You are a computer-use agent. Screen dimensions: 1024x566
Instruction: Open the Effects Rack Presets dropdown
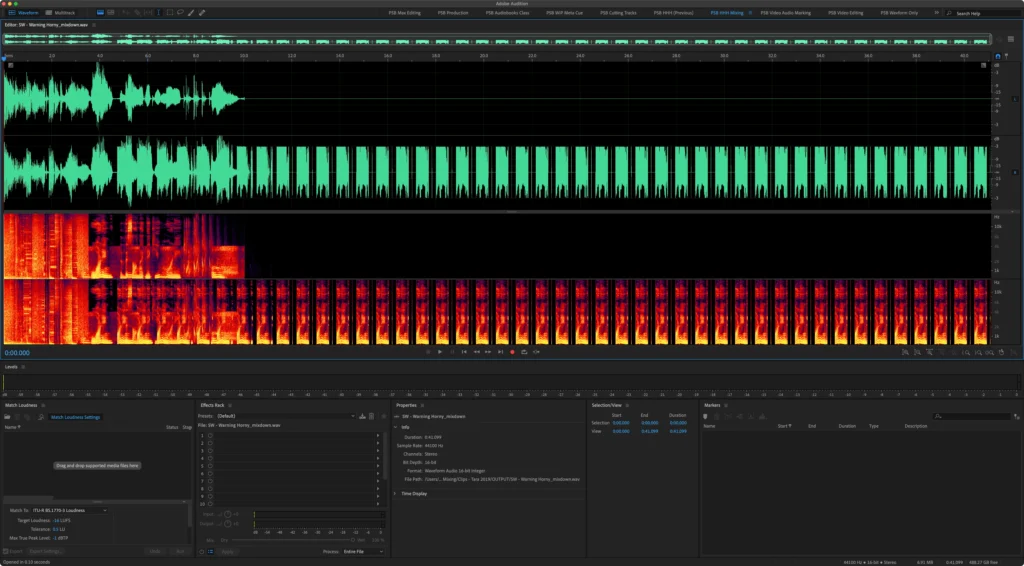(x=287, y=416)
